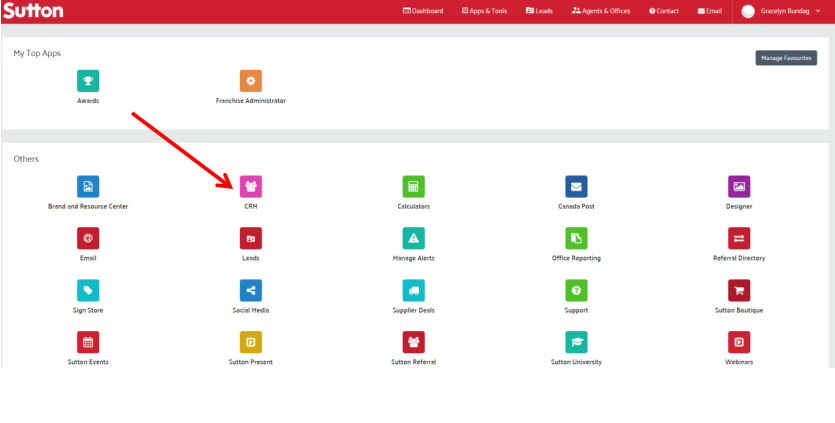Viewport: 835px width, 423px height.
Task: Click the Franchise Administrator label
Action: [251, 101]
